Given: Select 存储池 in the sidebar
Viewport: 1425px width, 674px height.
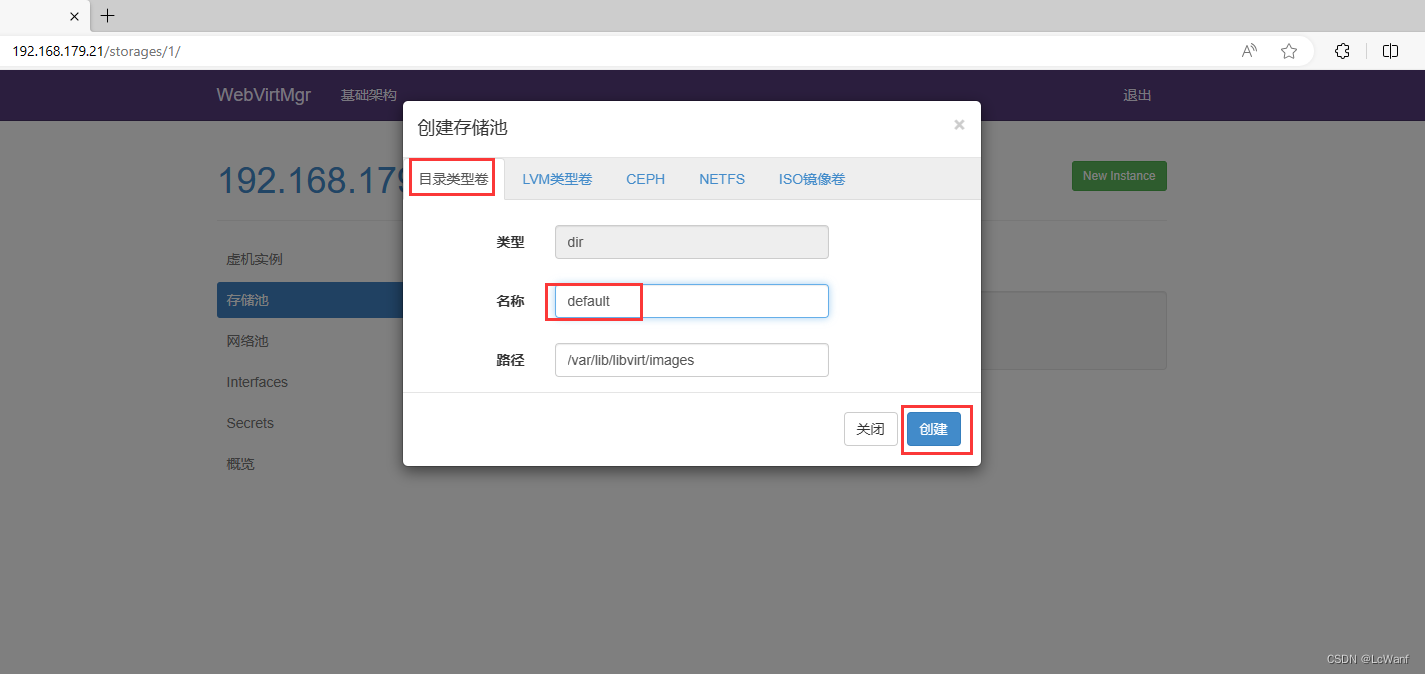Looking at the screenshot, I should click(x=310, y=300).
